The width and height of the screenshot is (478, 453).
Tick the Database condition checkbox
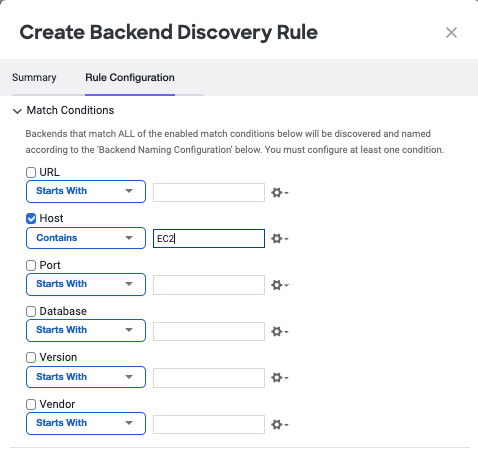point(31,311)
